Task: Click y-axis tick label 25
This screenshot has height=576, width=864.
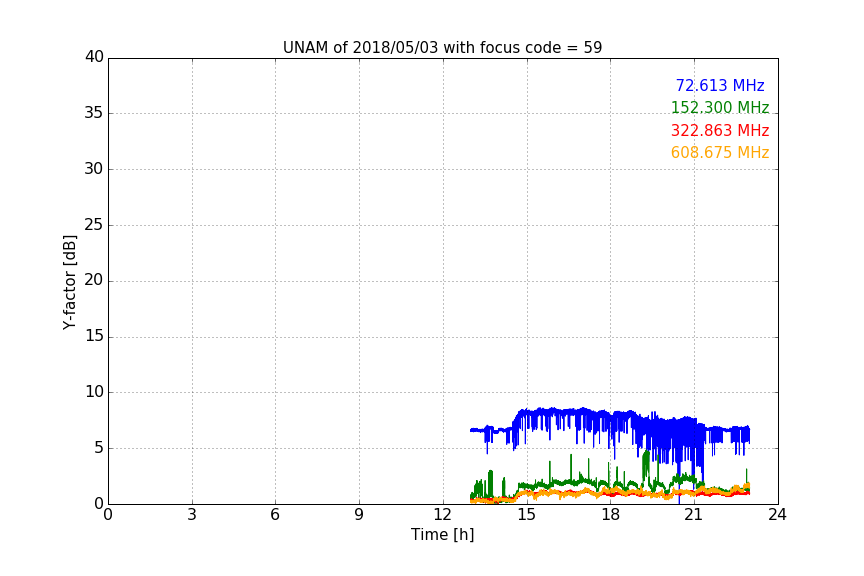Action: point(94,225)
